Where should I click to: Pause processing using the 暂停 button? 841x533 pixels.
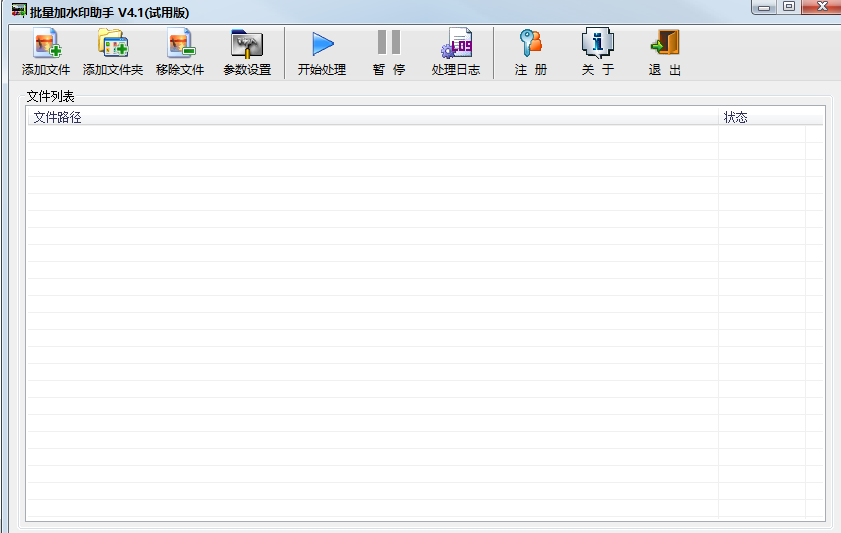(389, 45)
